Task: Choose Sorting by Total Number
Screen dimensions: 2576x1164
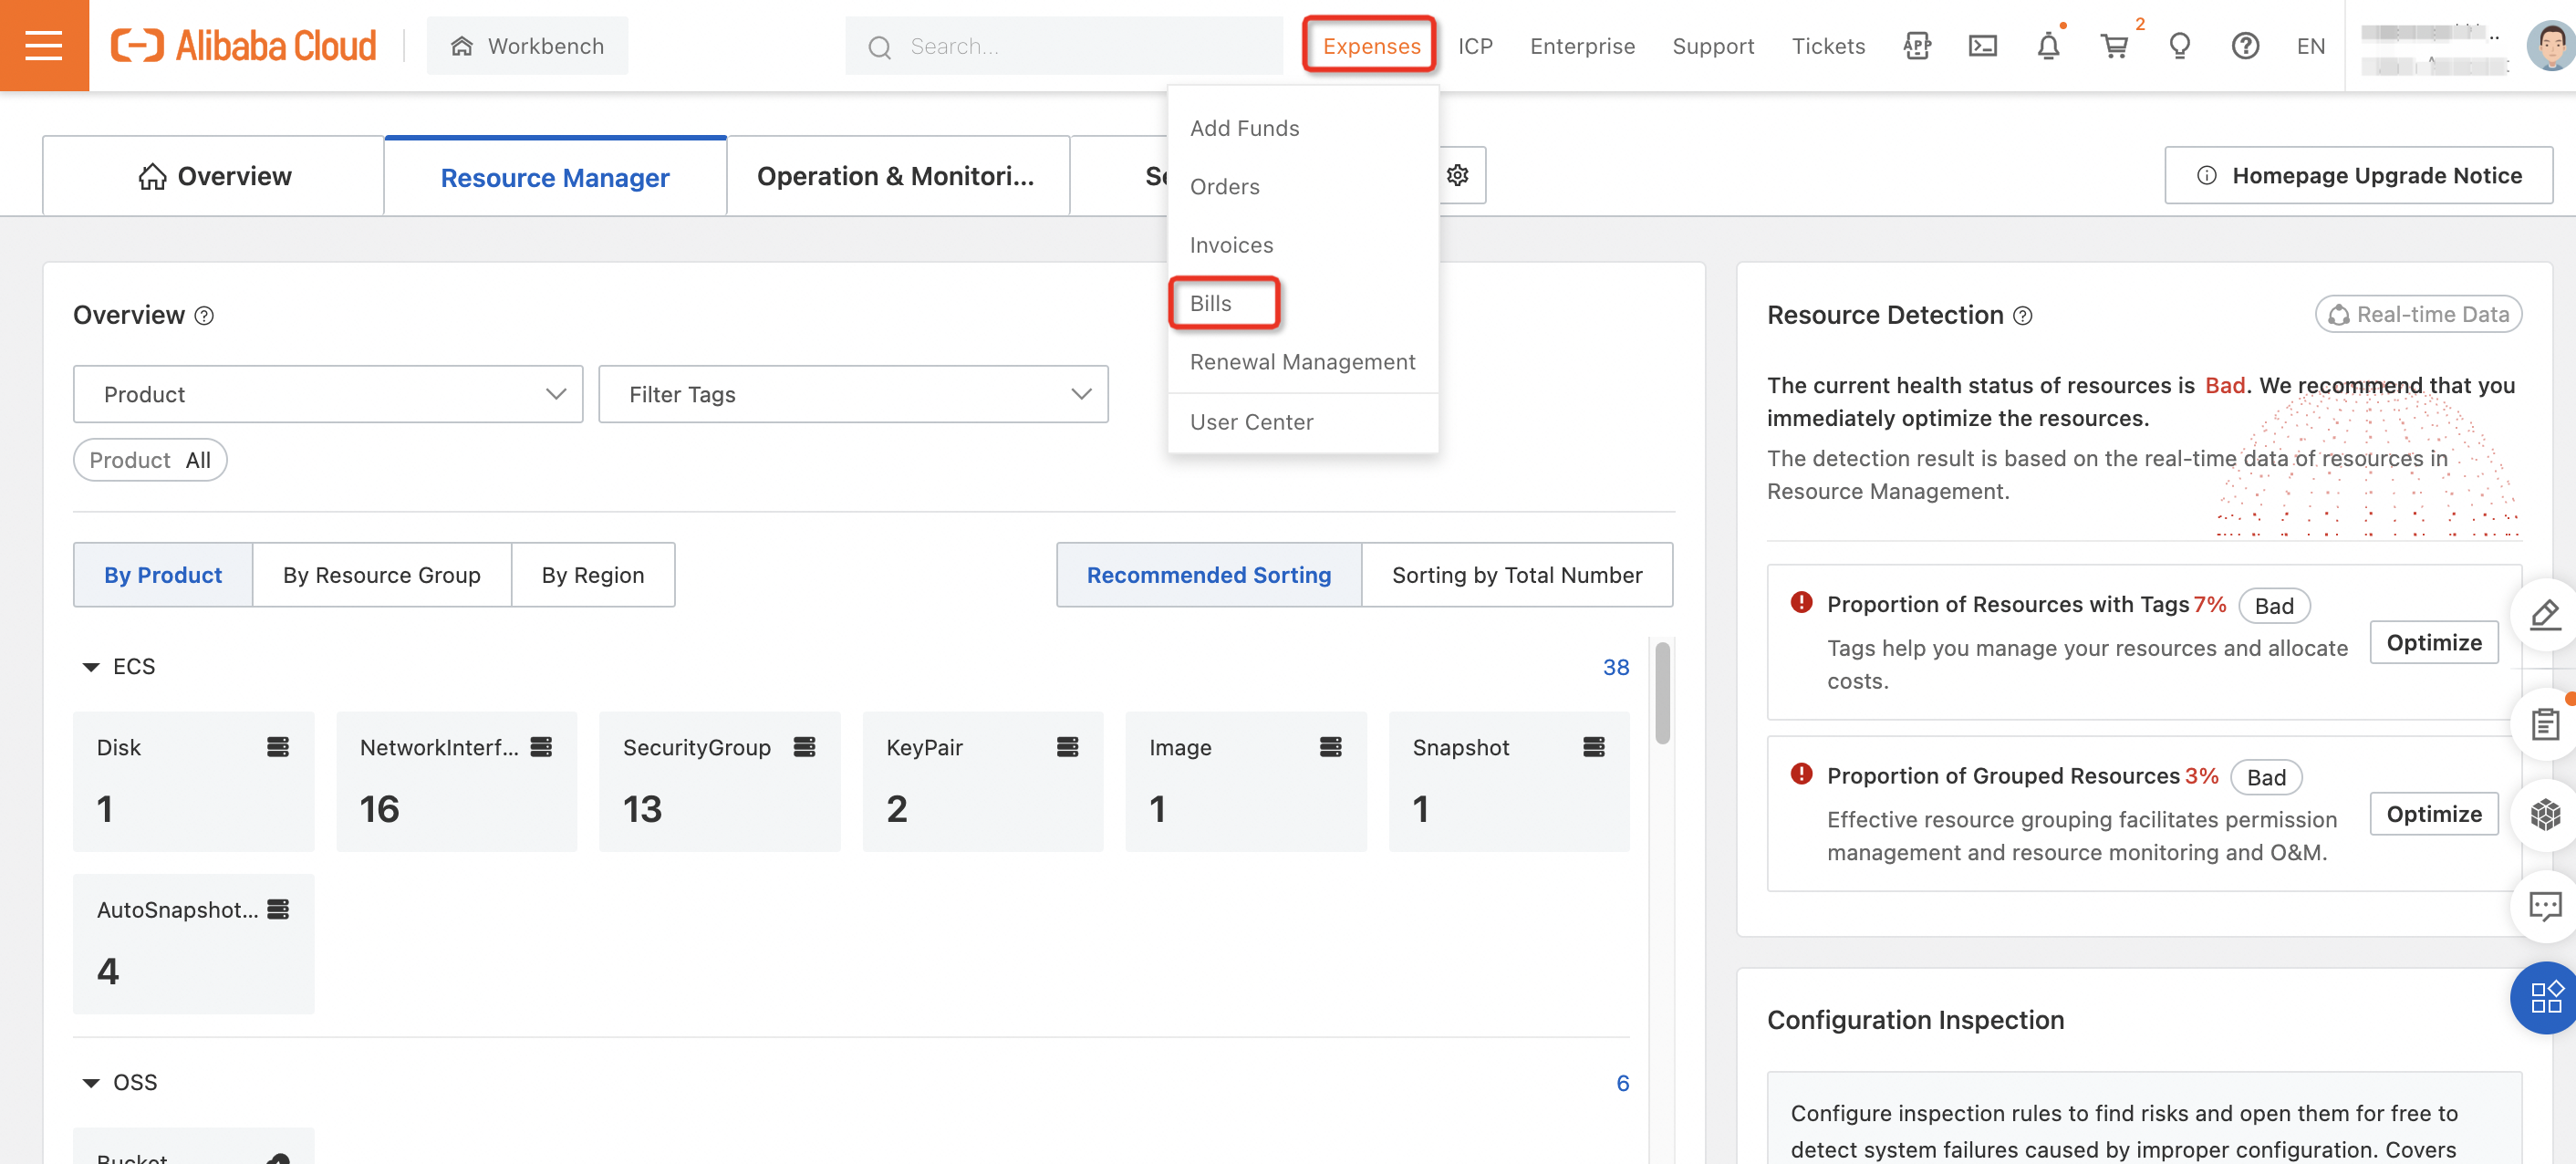Action: click(1517, 575)
